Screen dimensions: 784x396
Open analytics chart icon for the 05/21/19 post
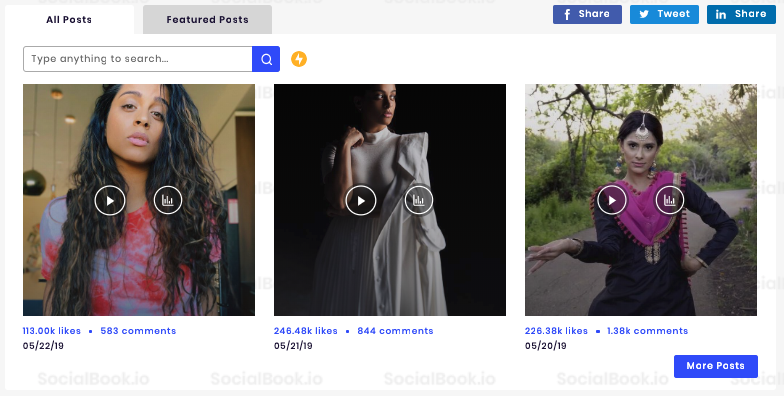point(418,200)
